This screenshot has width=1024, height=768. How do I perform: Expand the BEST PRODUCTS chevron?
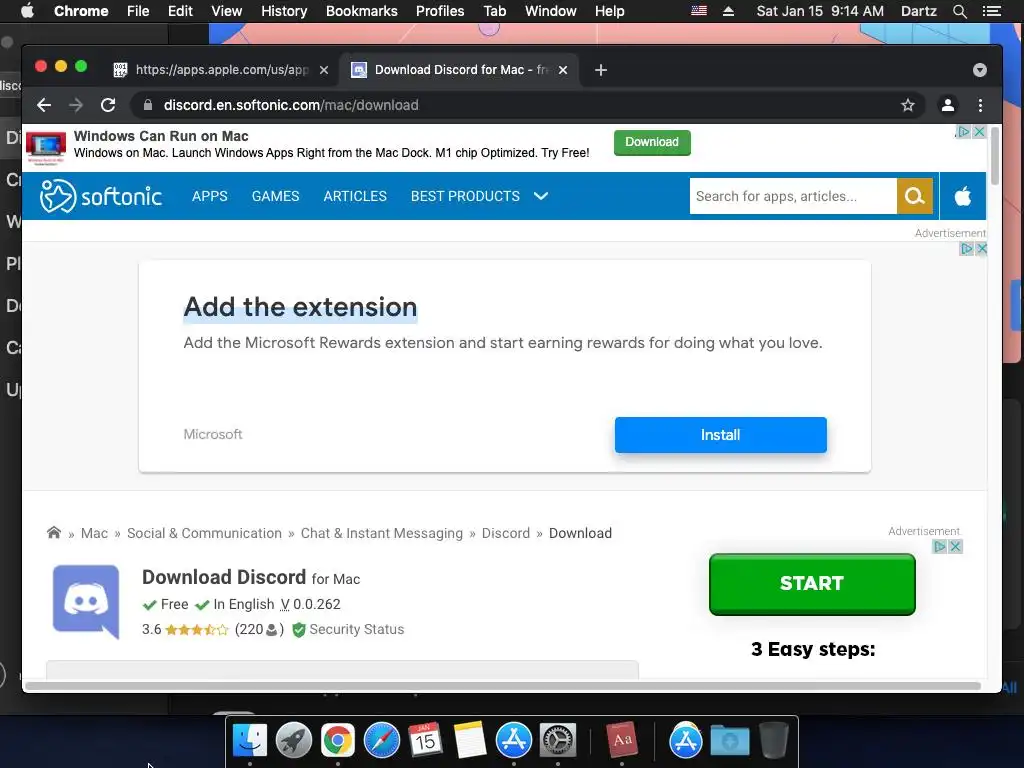(541, 196)
